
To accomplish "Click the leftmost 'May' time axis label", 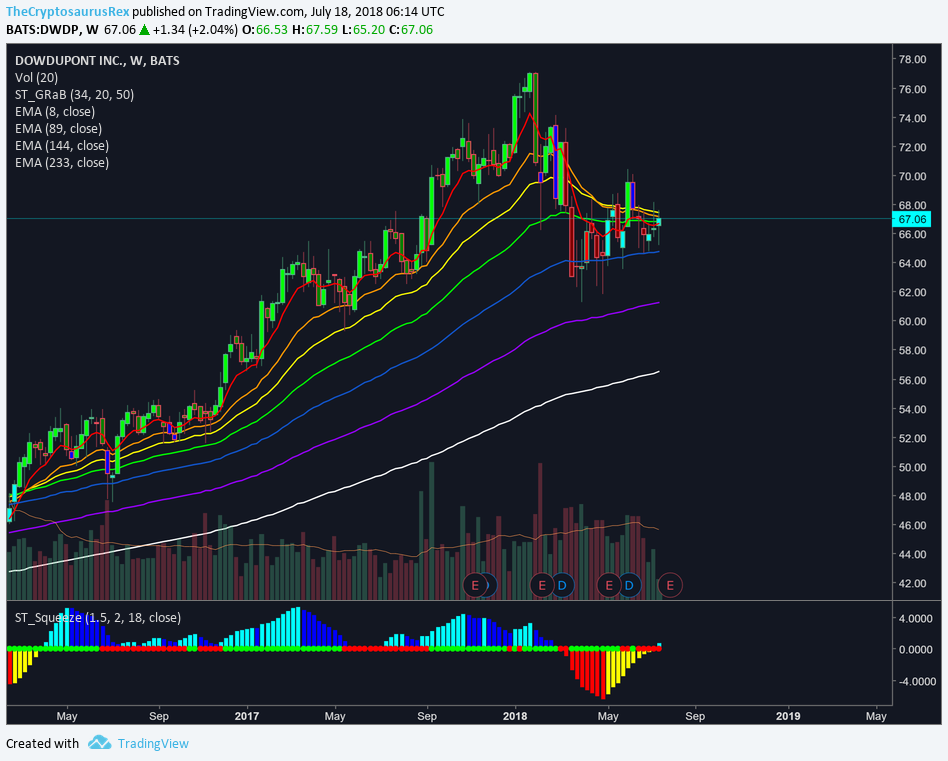I will [x=67, y=716].
